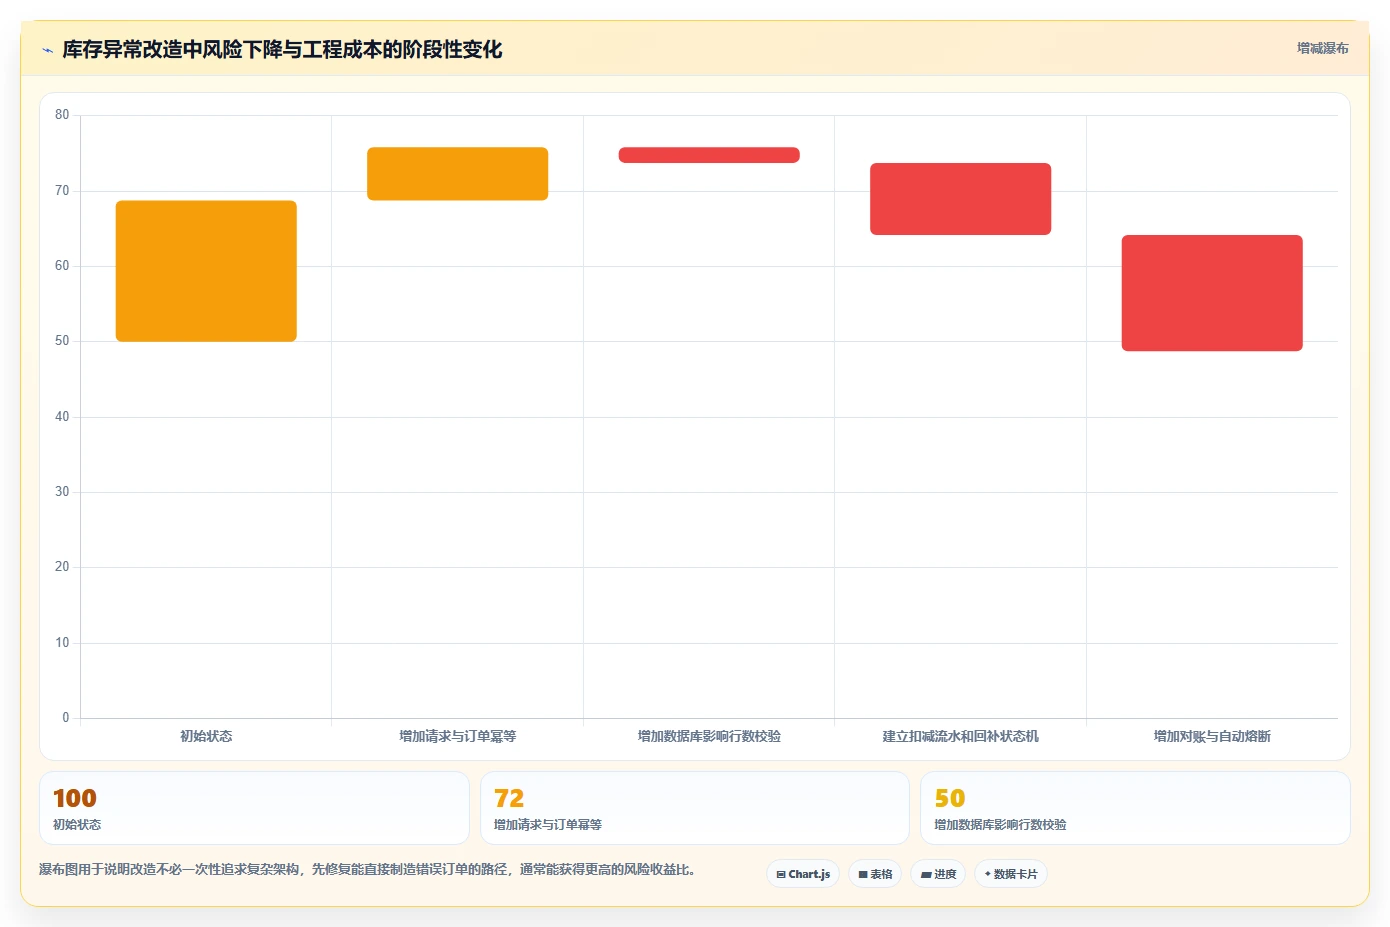
Task: Click the x-axis label 增加对账与自动熔断
Action: point(1212,736)
